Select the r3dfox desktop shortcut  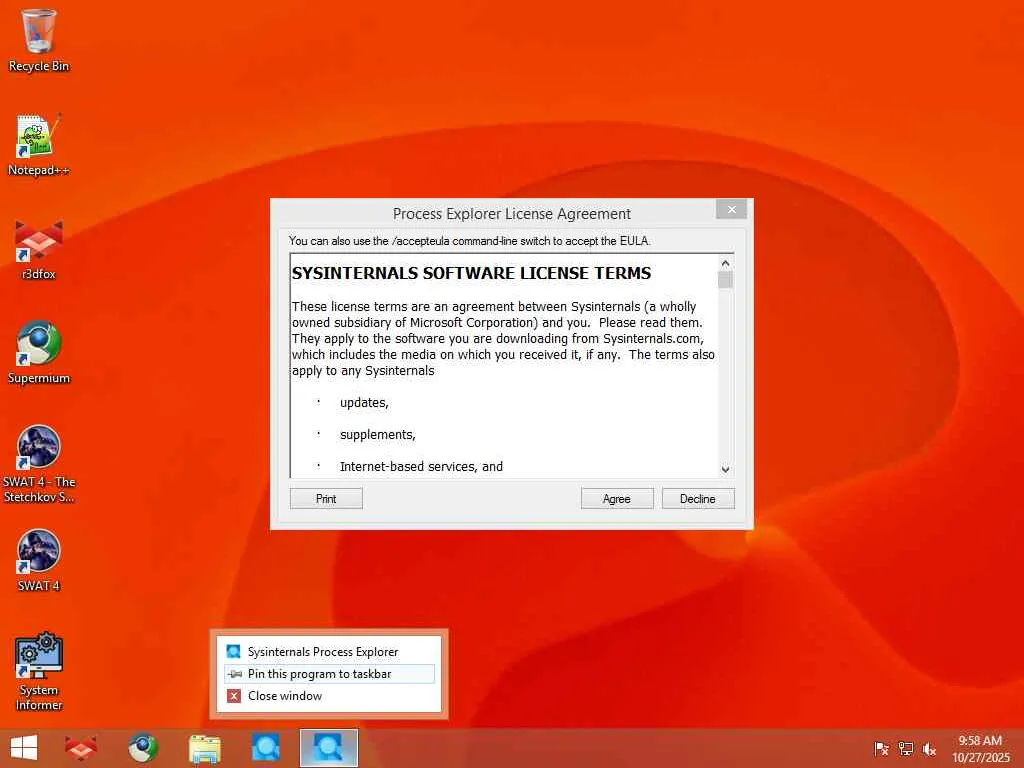click(39, 249)
